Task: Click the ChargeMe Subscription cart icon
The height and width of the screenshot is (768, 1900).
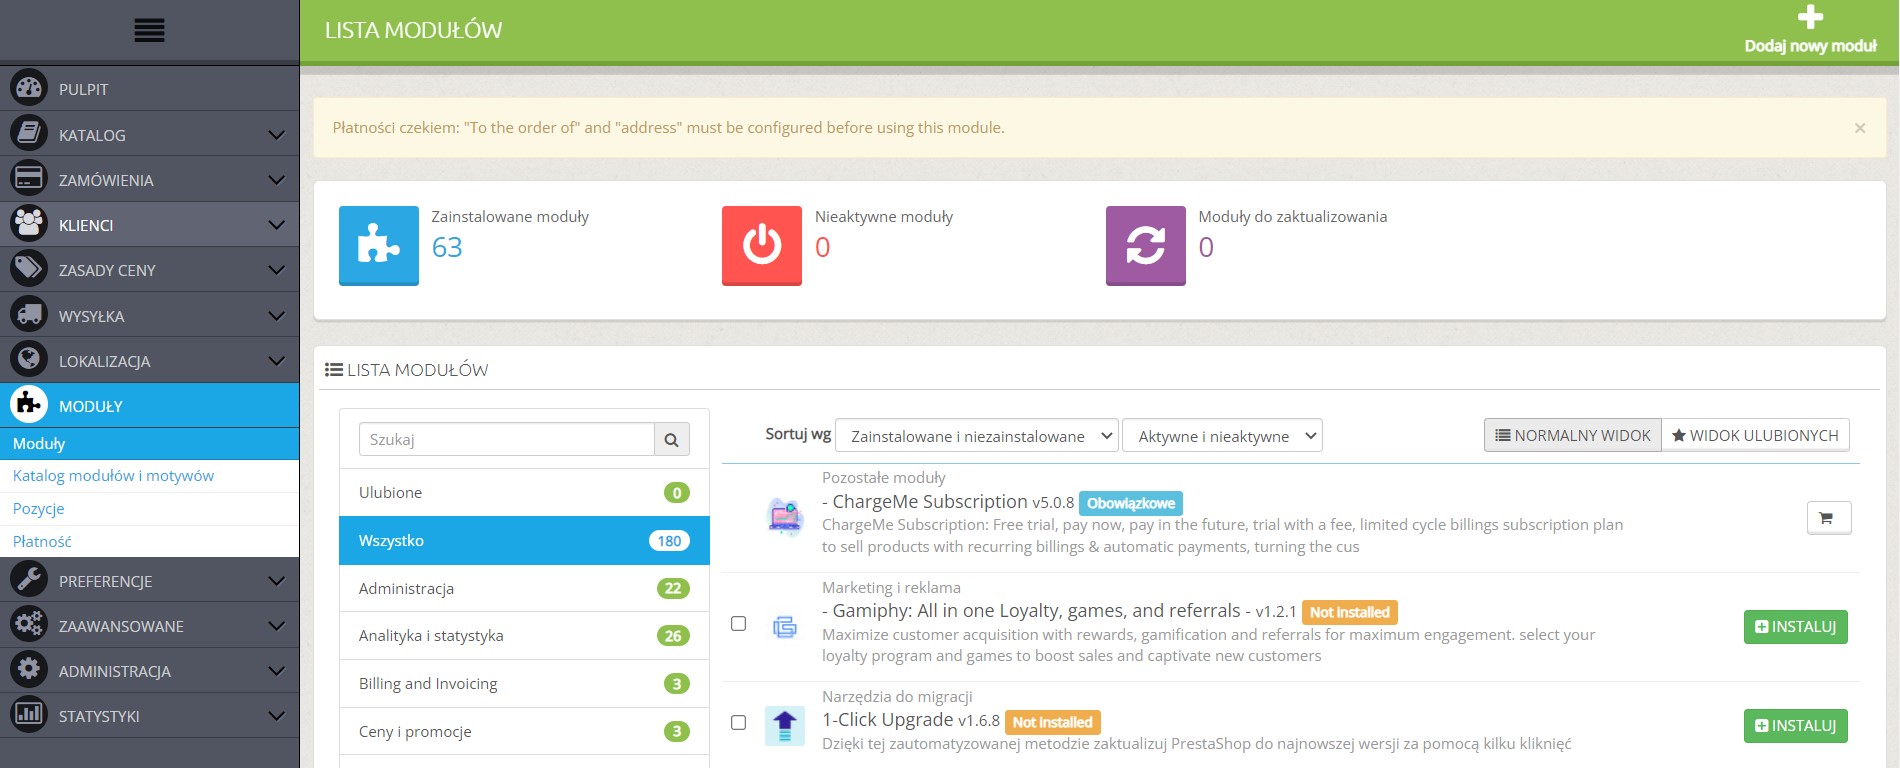Action: tap(1828, 518)
